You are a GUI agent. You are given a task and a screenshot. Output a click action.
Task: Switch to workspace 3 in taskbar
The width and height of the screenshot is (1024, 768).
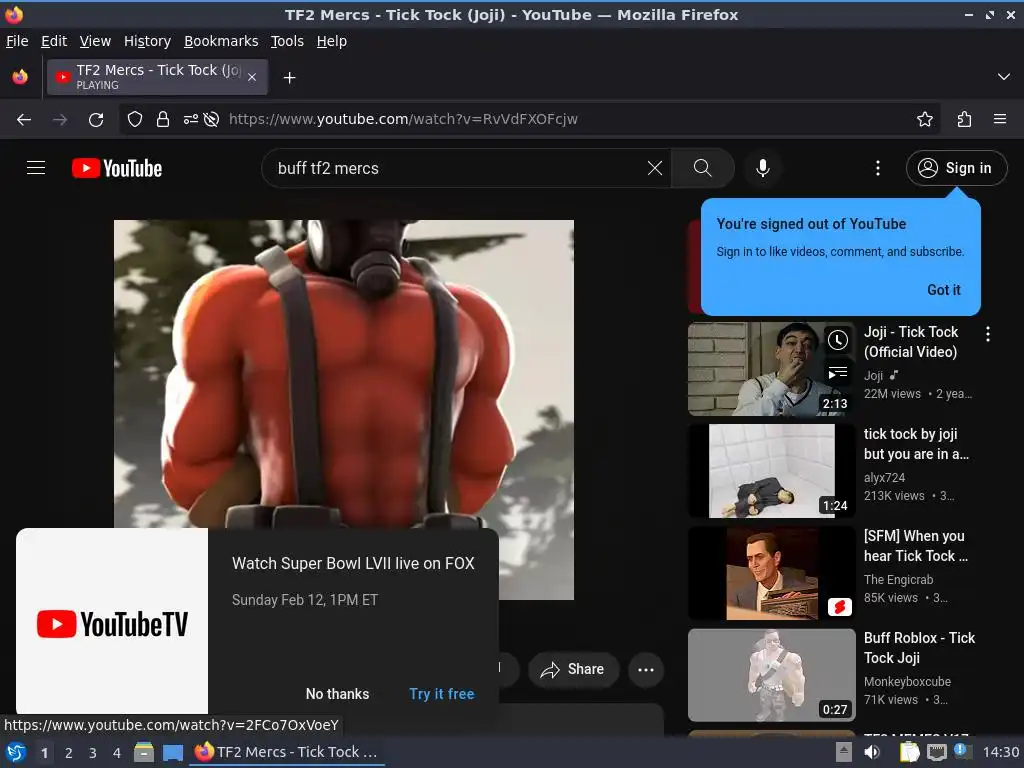(x=93, y=753)
